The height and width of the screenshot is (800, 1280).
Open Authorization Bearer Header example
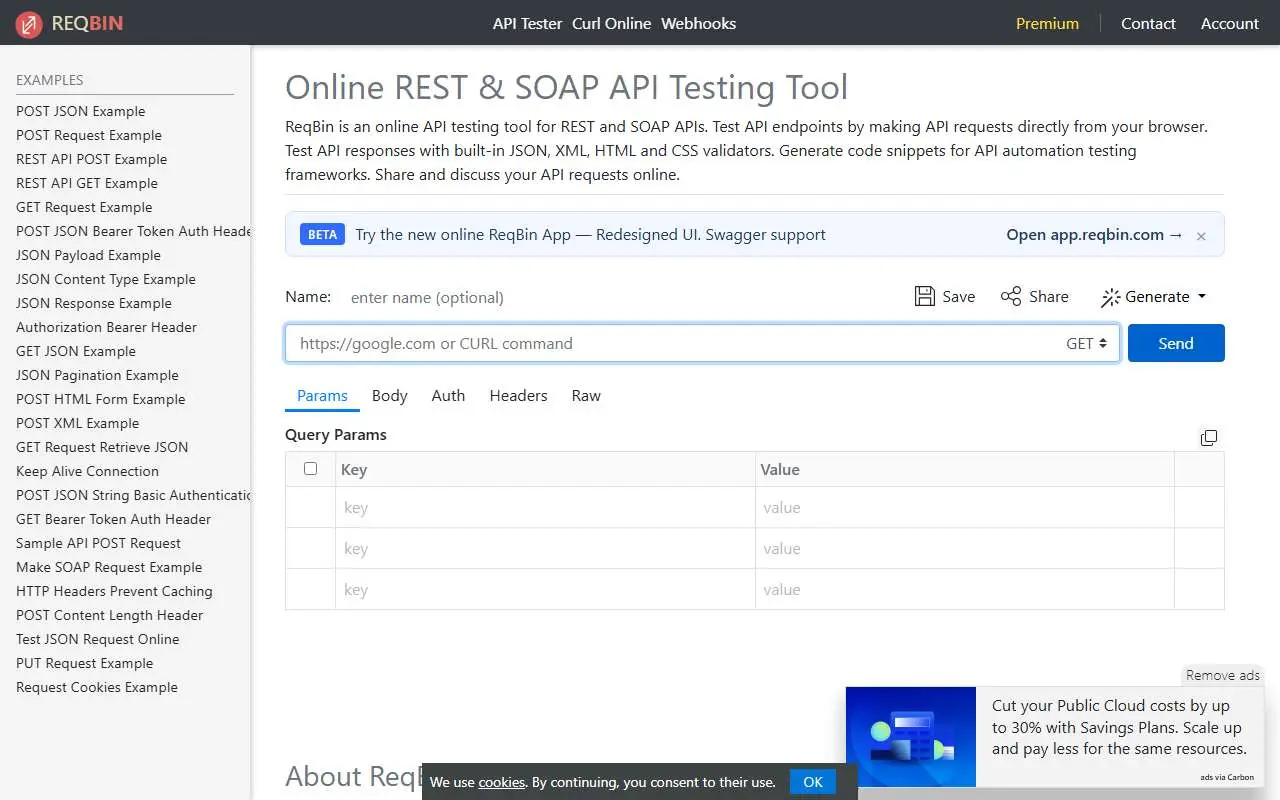[x=106, y=327]
